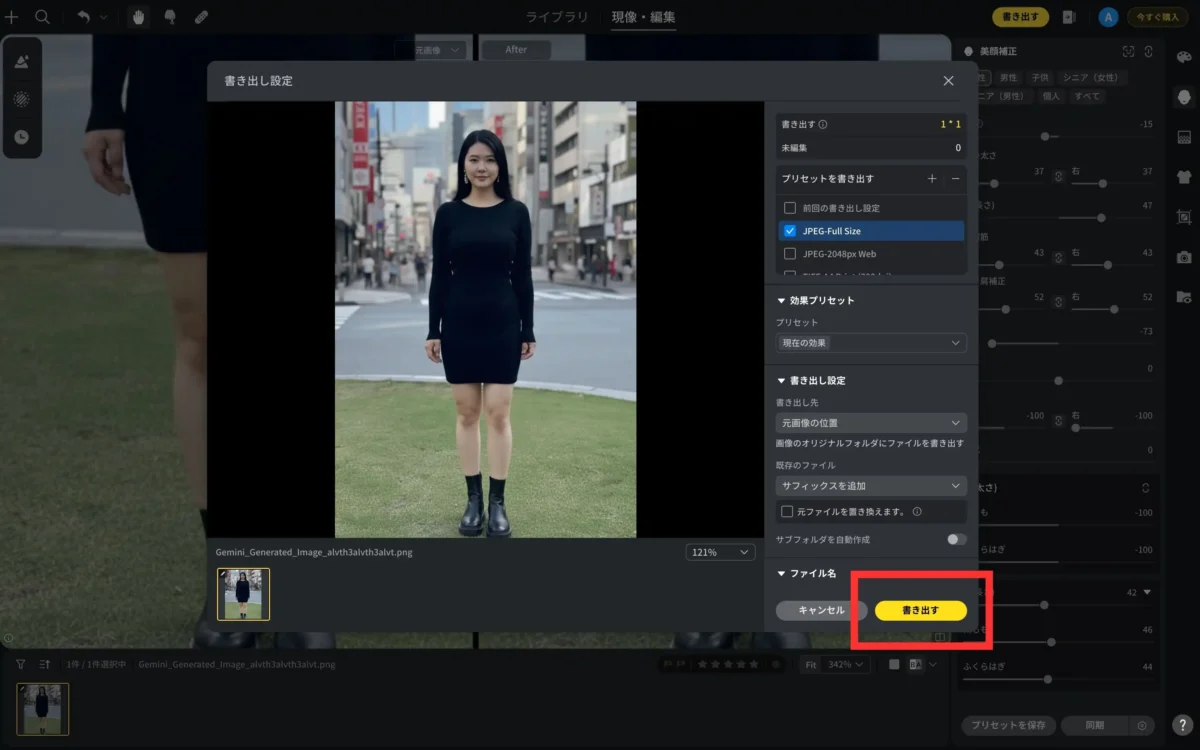Click the plus icon to add export preset
1200x750 pixels.
932,178
